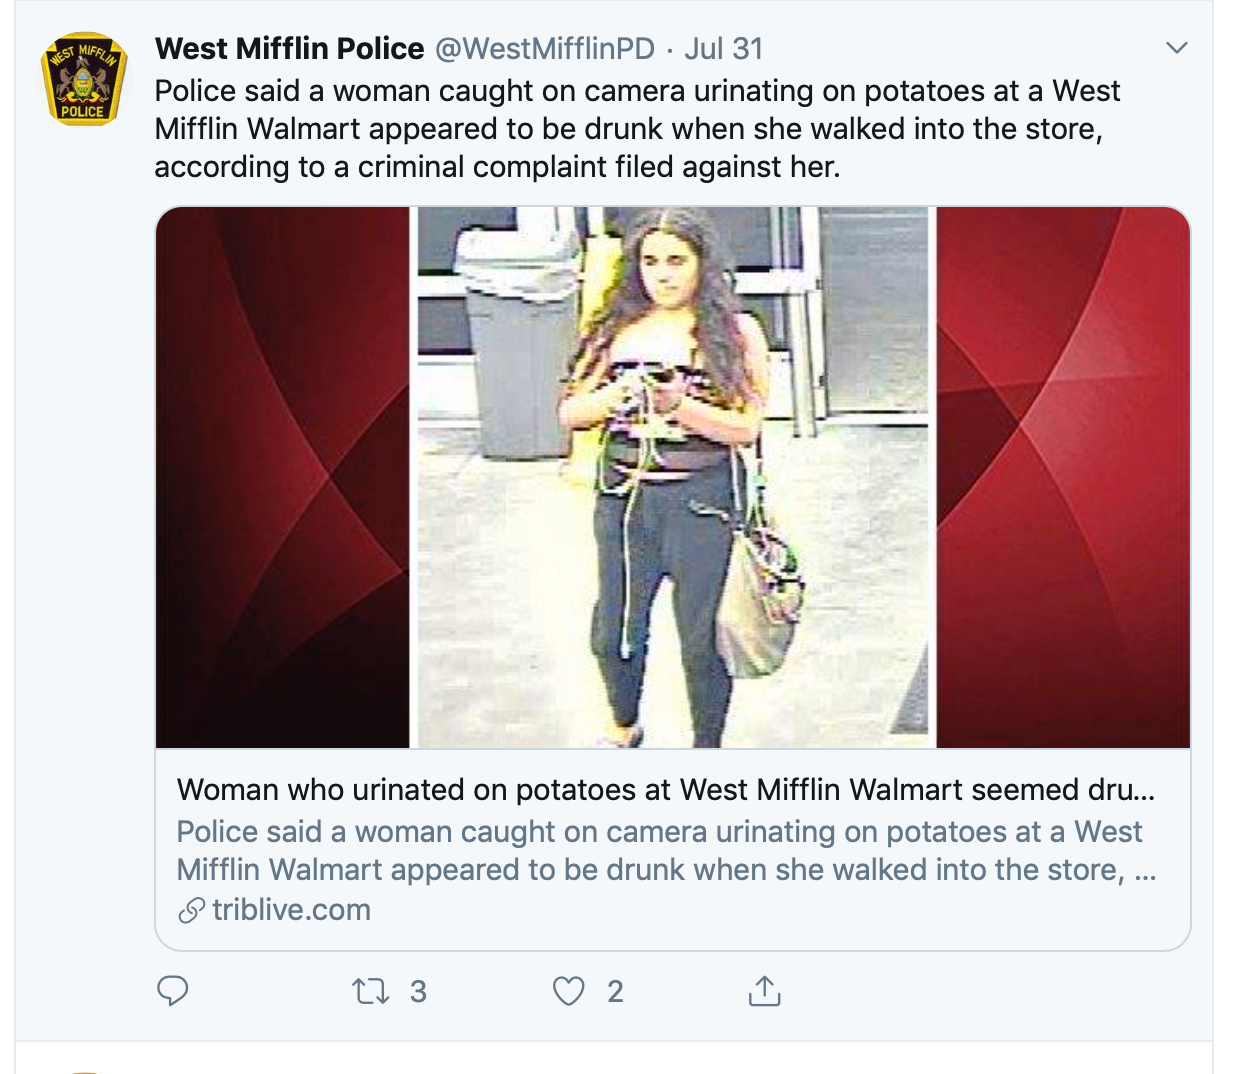The height and width of the screenshot is (1074, 1234).
Task: Click the like count number 2
Action: click(615, 991)
